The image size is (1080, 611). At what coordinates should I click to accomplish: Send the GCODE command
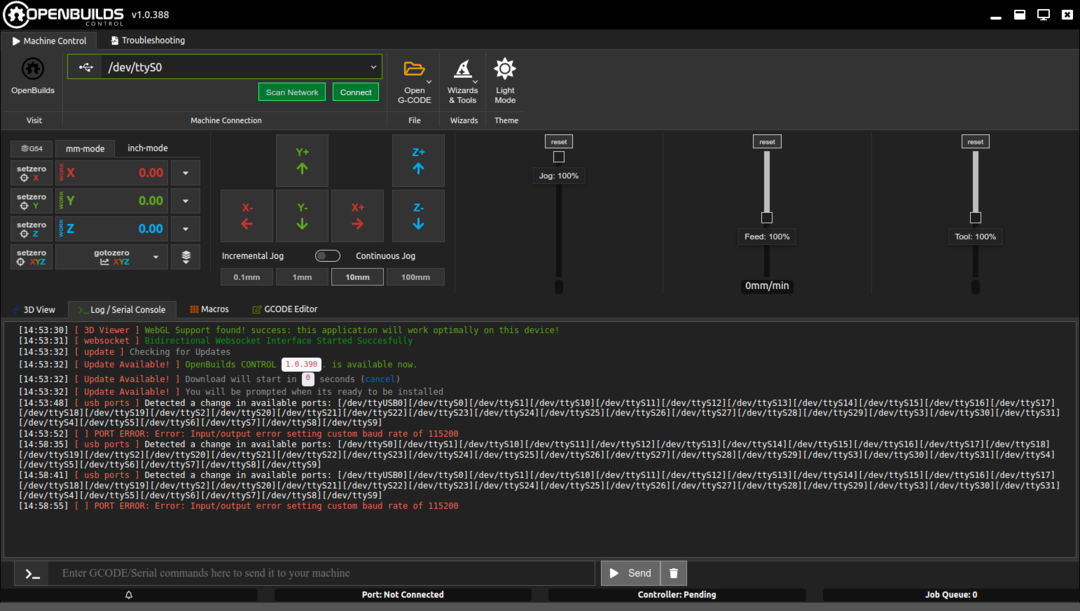coord(631,573)
